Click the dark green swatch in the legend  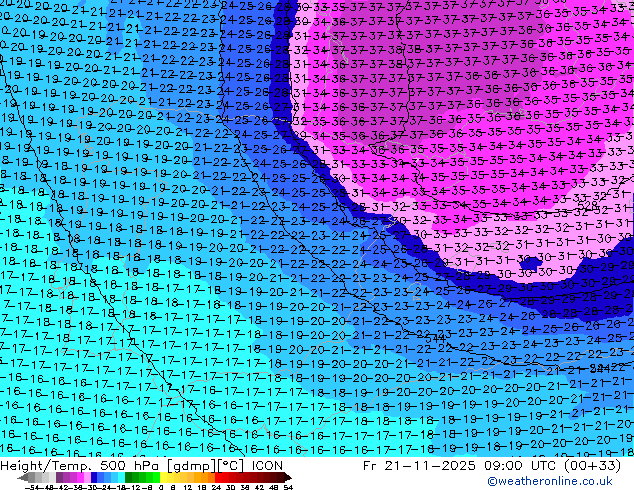[x=128, y=477]
